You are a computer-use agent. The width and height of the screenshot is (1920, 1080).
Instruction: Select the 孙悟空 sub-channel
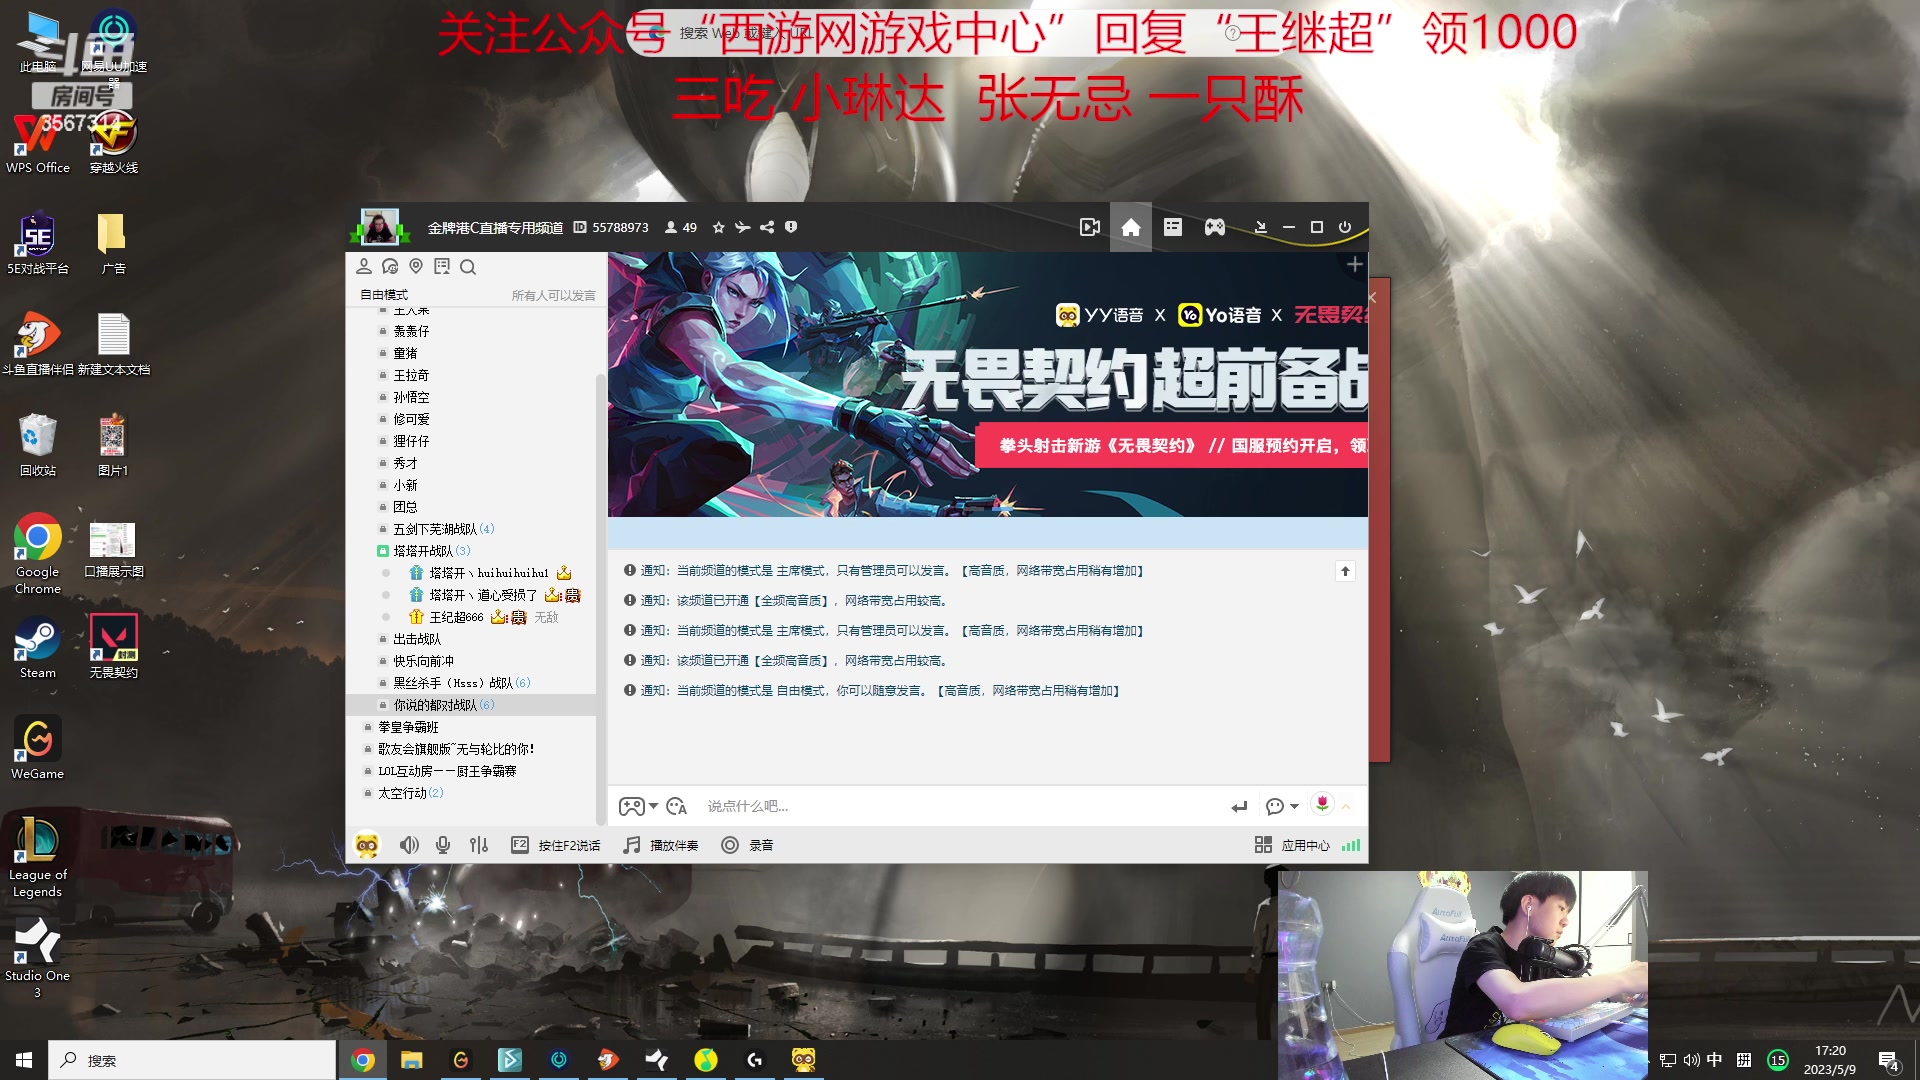point(411,397)
